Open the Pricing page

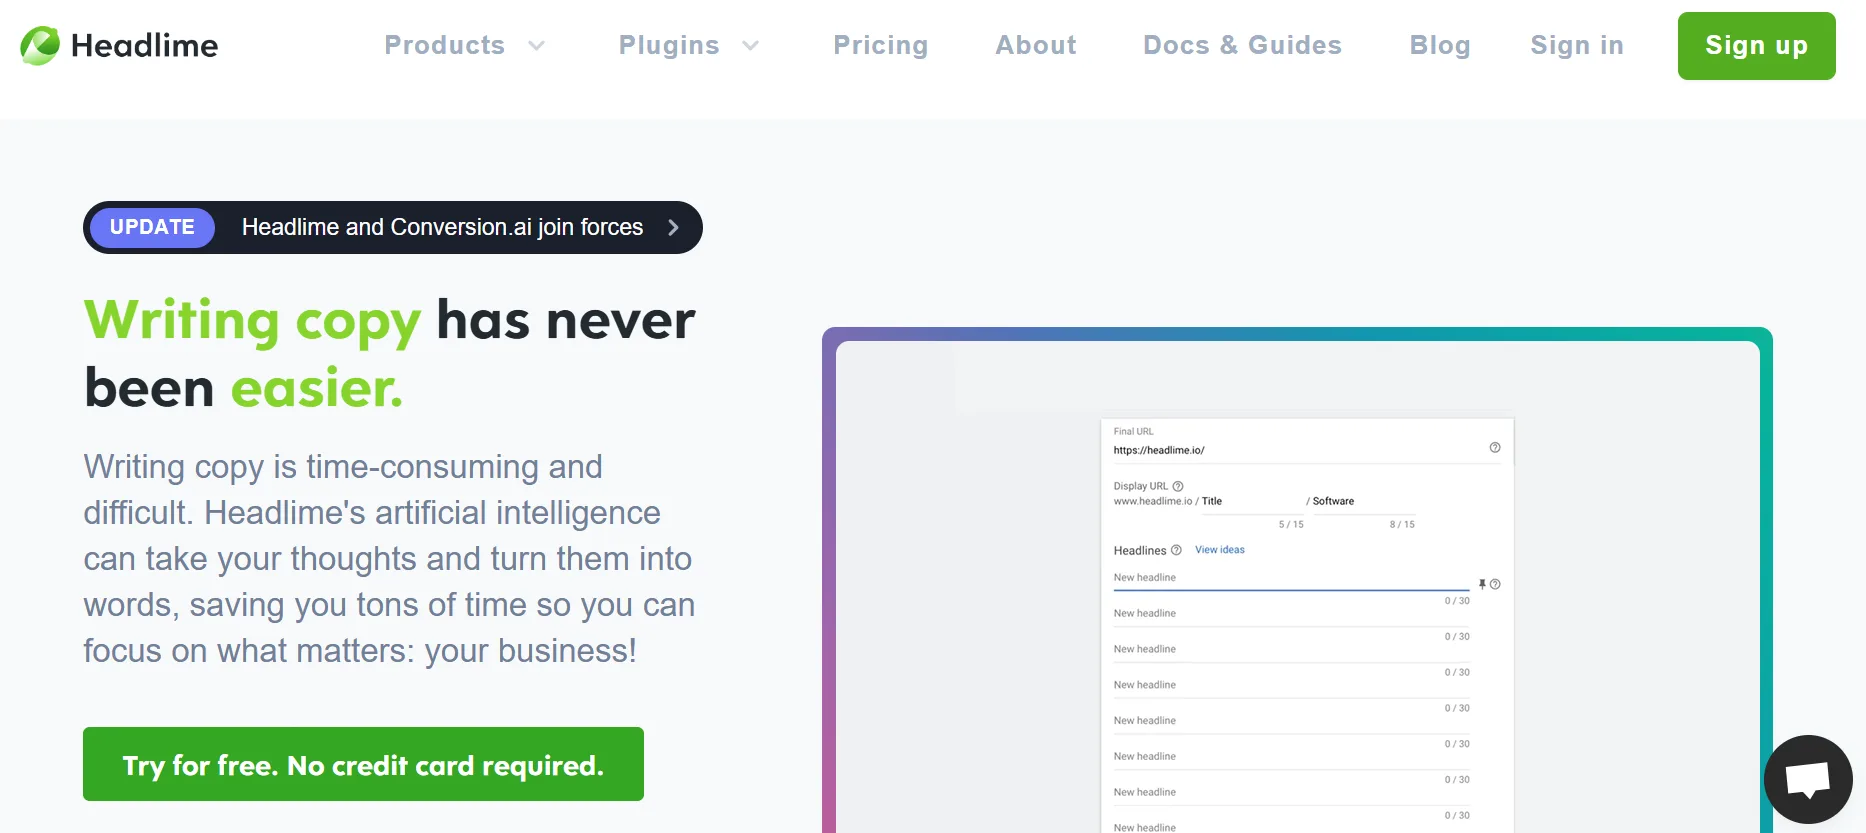(x=880, y=46)
